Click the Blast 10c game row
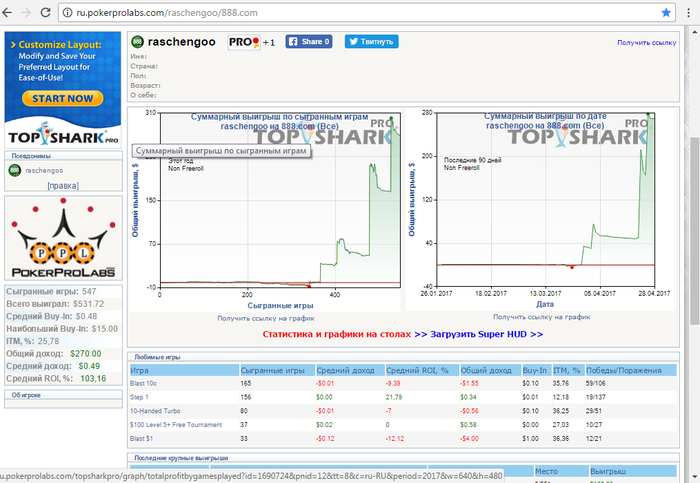Screen dimensions: 700x483 click(403, 383)
